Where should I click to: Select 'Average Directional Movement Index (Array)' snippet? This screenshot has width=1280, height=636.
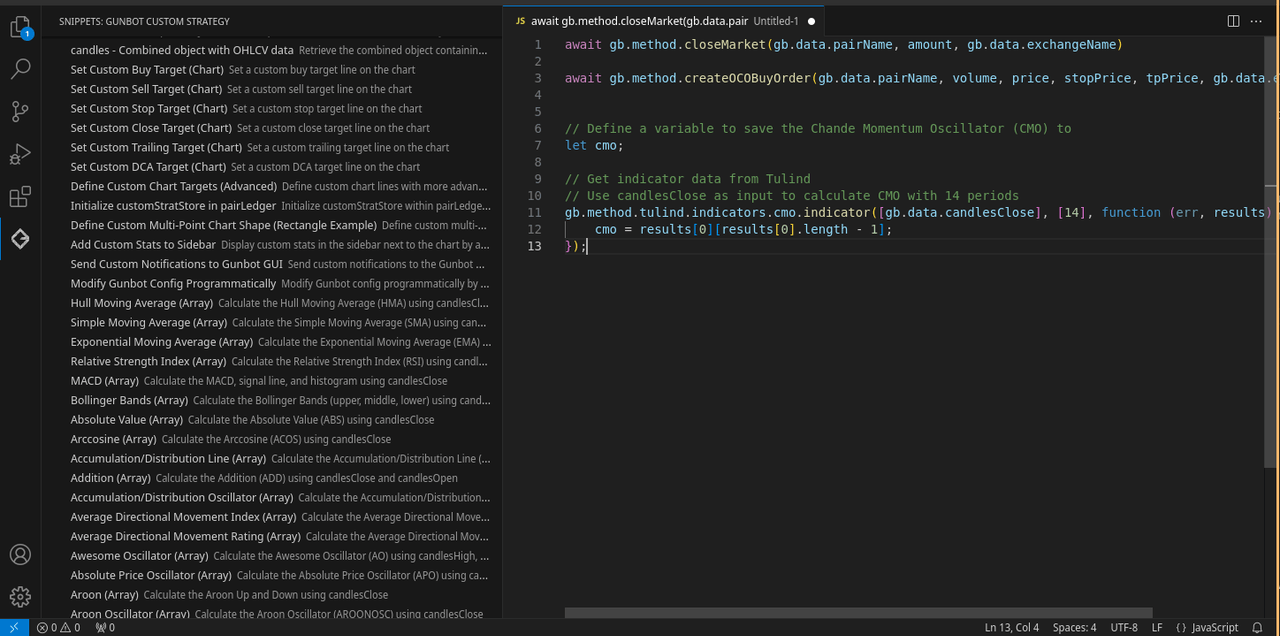click(x=272, y=517)
